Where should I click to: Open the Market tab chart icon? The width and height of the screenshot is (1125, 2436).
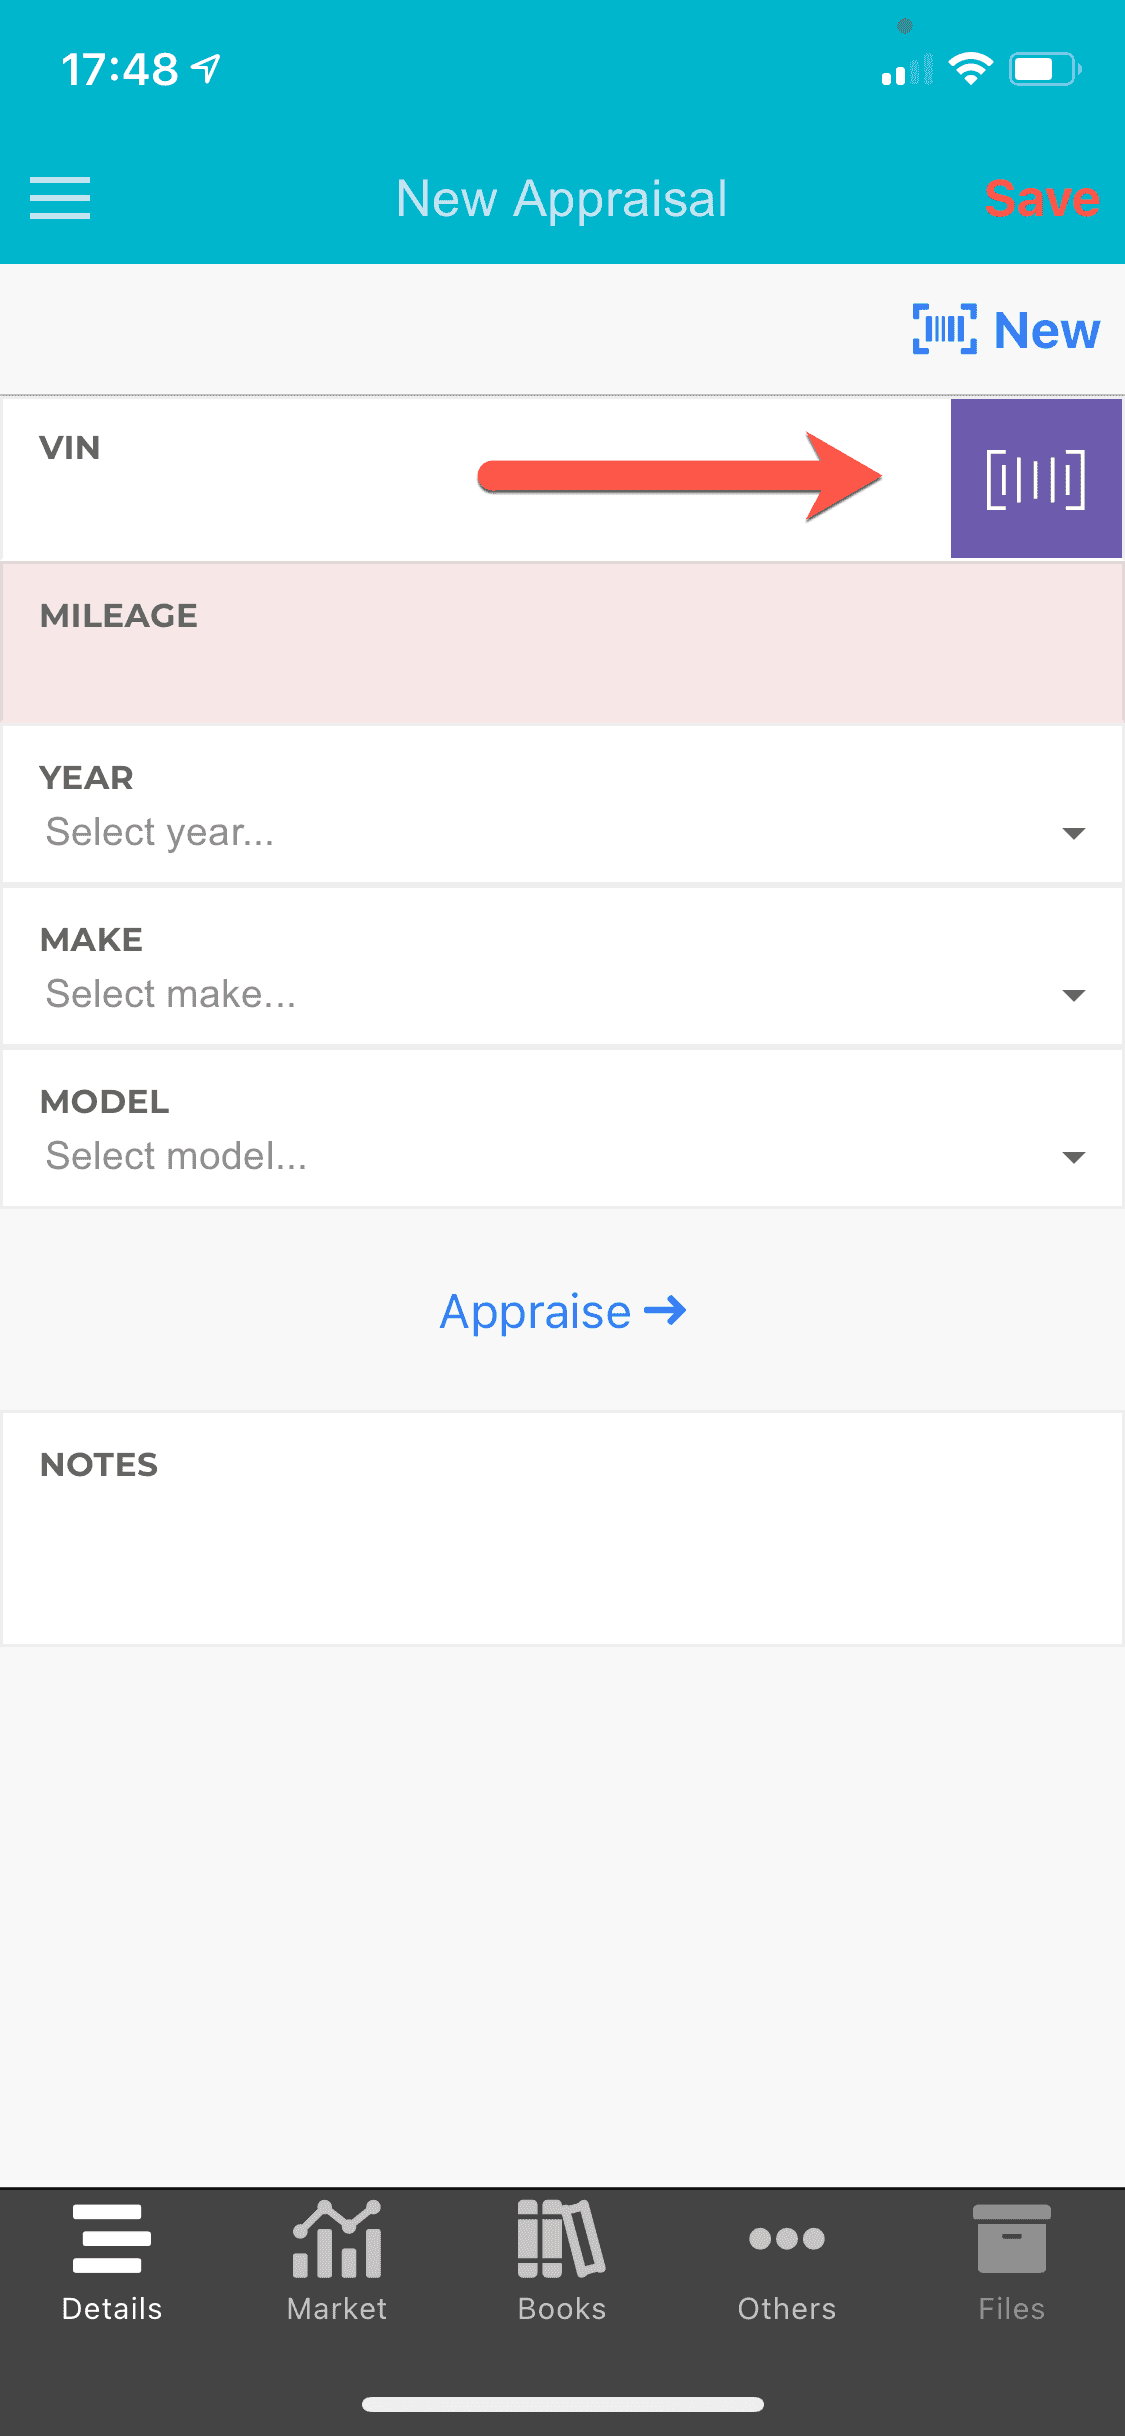337,2238
